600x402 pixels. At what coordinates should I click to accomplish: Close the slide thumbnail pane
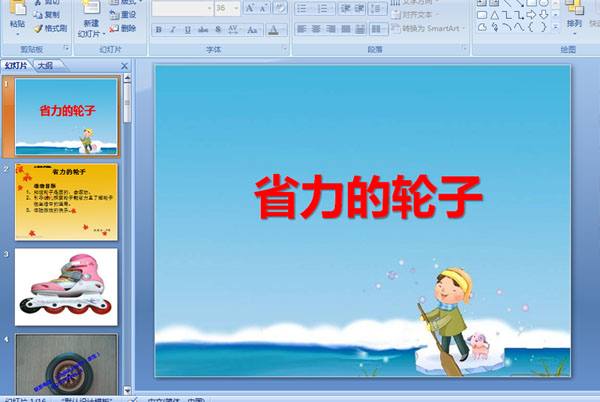[124, 66]
